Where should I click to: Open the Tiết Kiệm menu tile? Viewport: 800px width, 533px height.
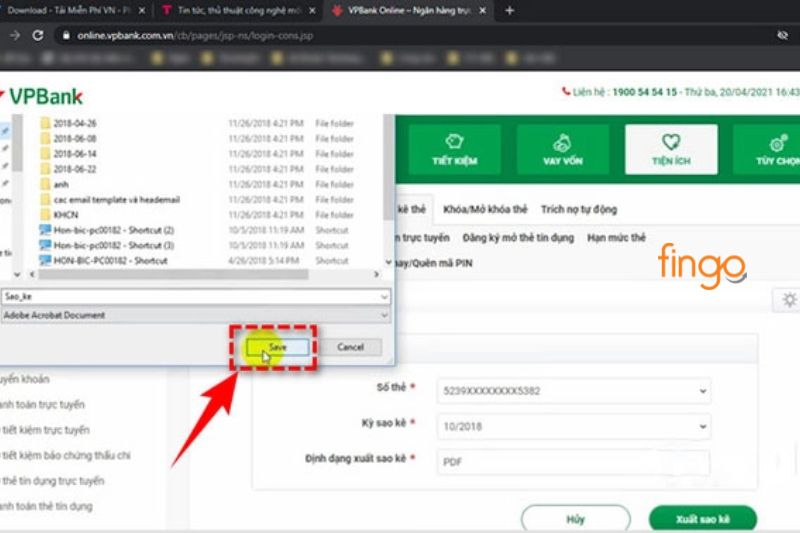[x=455, y=149]
